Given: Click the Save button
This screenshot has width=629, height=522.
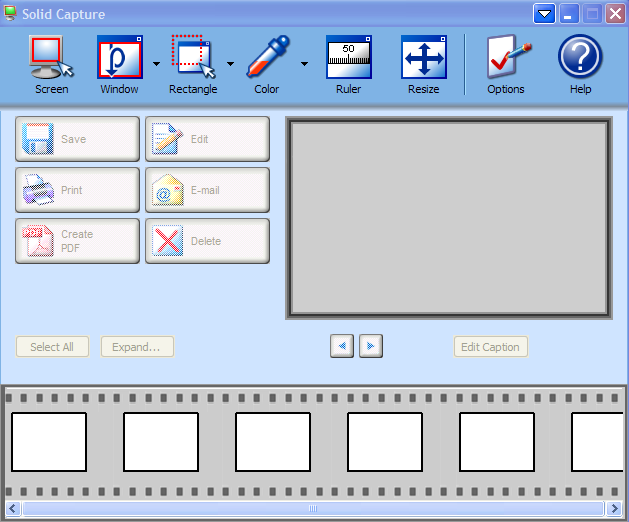Looking at the screenshot, I should pyautogui.click(x=77, y=139).
